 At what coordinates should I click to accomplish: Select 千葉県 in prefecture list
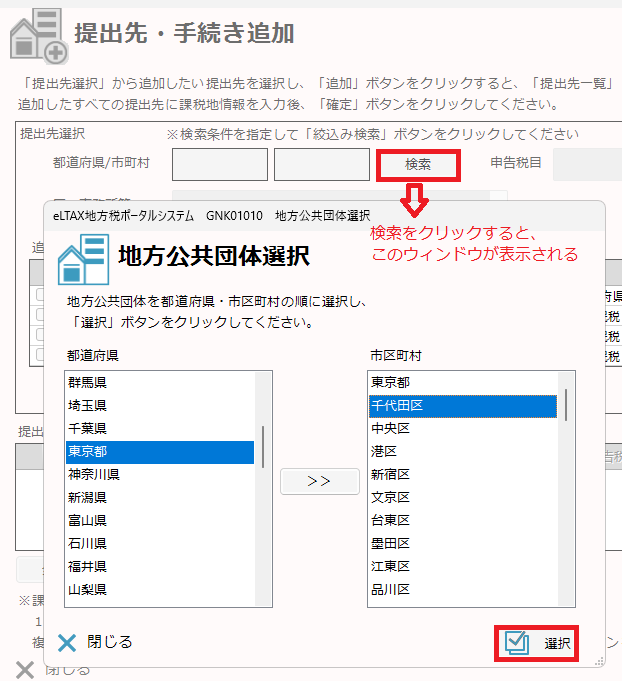click(x=160, y=429)
